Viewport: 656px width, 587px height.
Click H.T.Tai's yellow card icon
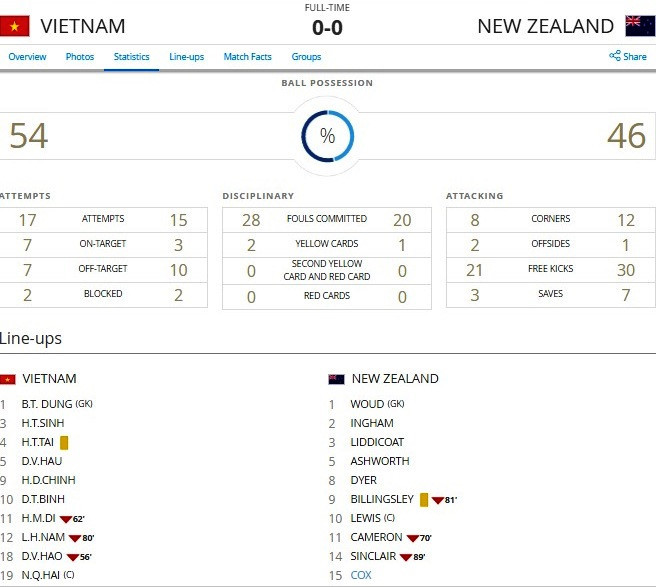(64, 442)
